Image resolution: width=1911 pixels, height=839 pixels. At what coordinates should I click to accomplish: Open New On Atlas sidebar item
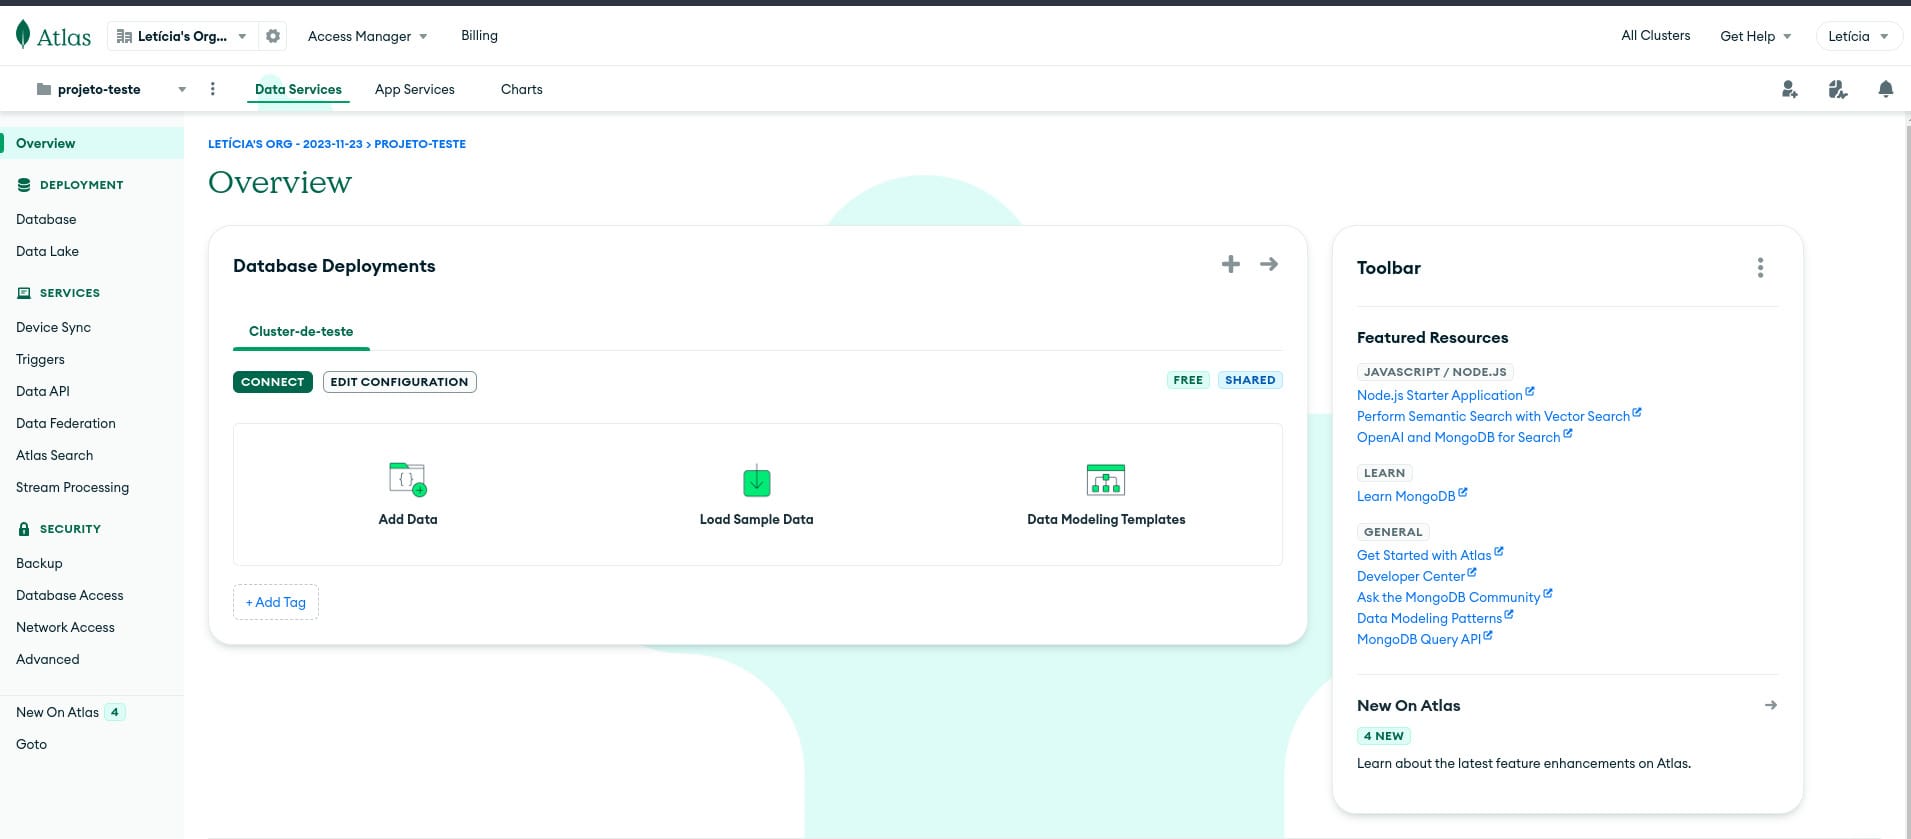point(57,712)
